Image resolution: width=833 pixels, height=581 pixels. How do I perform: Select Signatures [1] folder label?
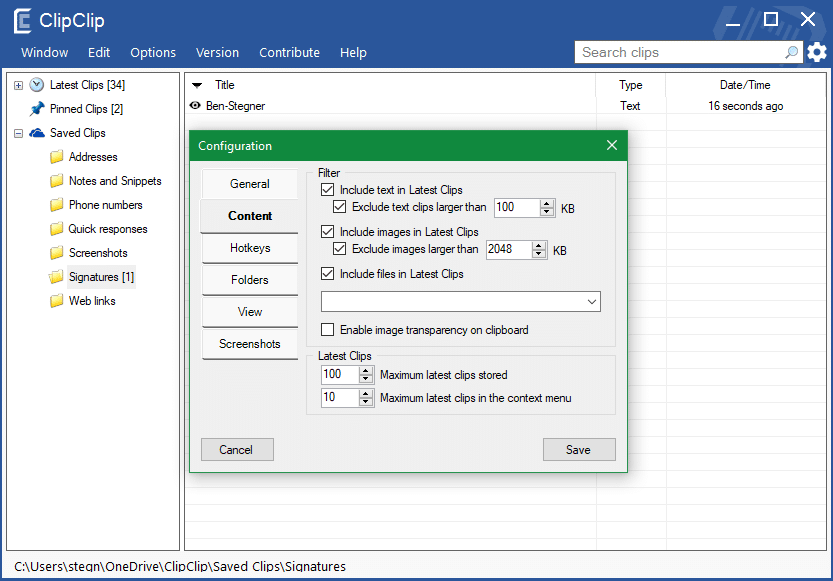point(101,277)
